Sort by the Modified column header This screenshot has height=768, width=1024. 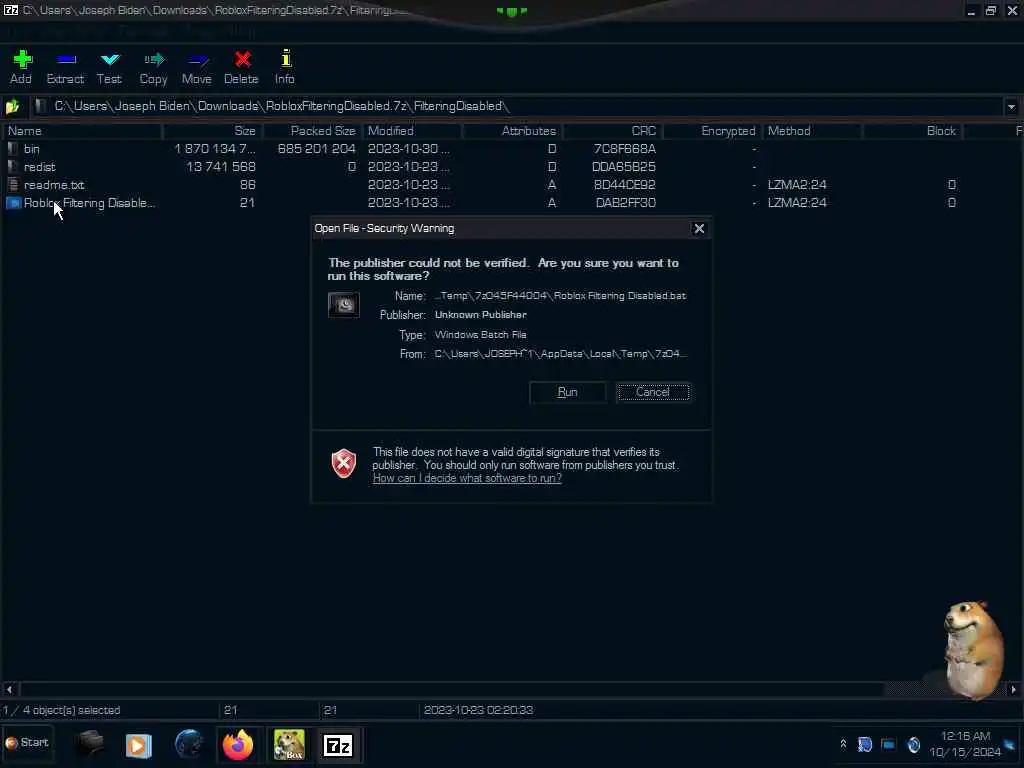(412, 131)
